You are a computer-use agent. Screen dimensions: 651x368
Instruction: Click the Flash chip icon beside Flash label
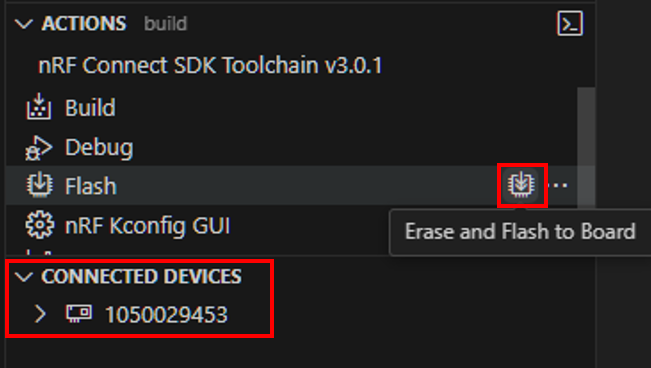click(x=39, y=185)
